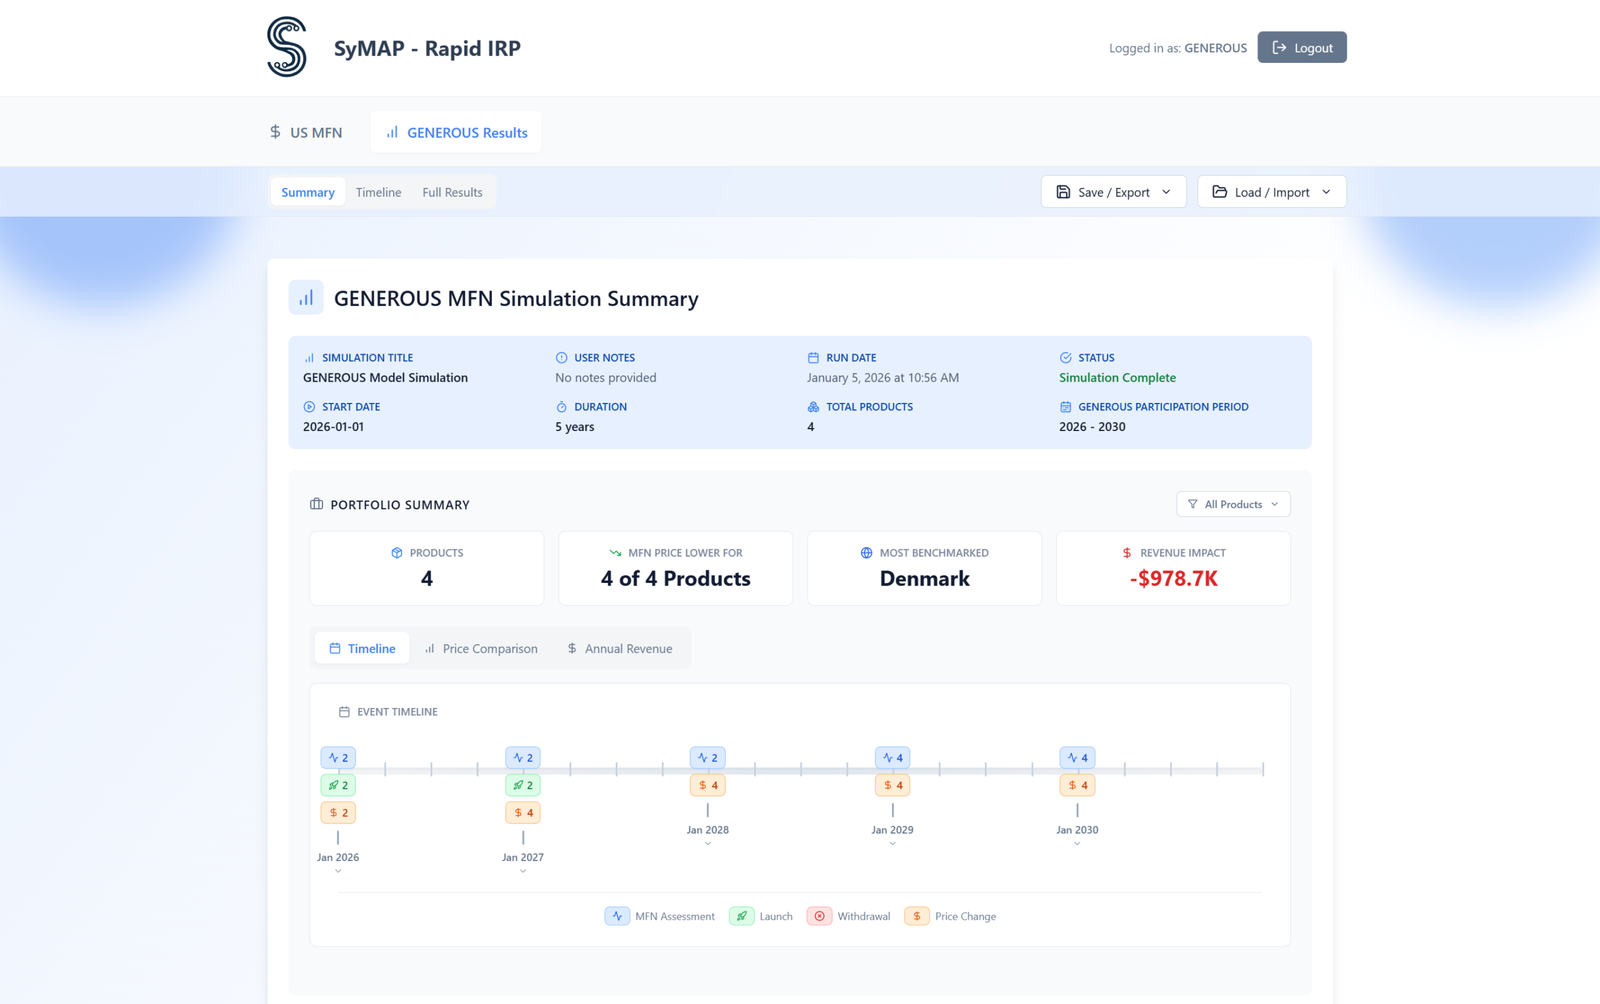Viewport: 1600px width, 1004px height.
Task: Click the SyMAP logo icon
Action: click(x=286, y=47)
